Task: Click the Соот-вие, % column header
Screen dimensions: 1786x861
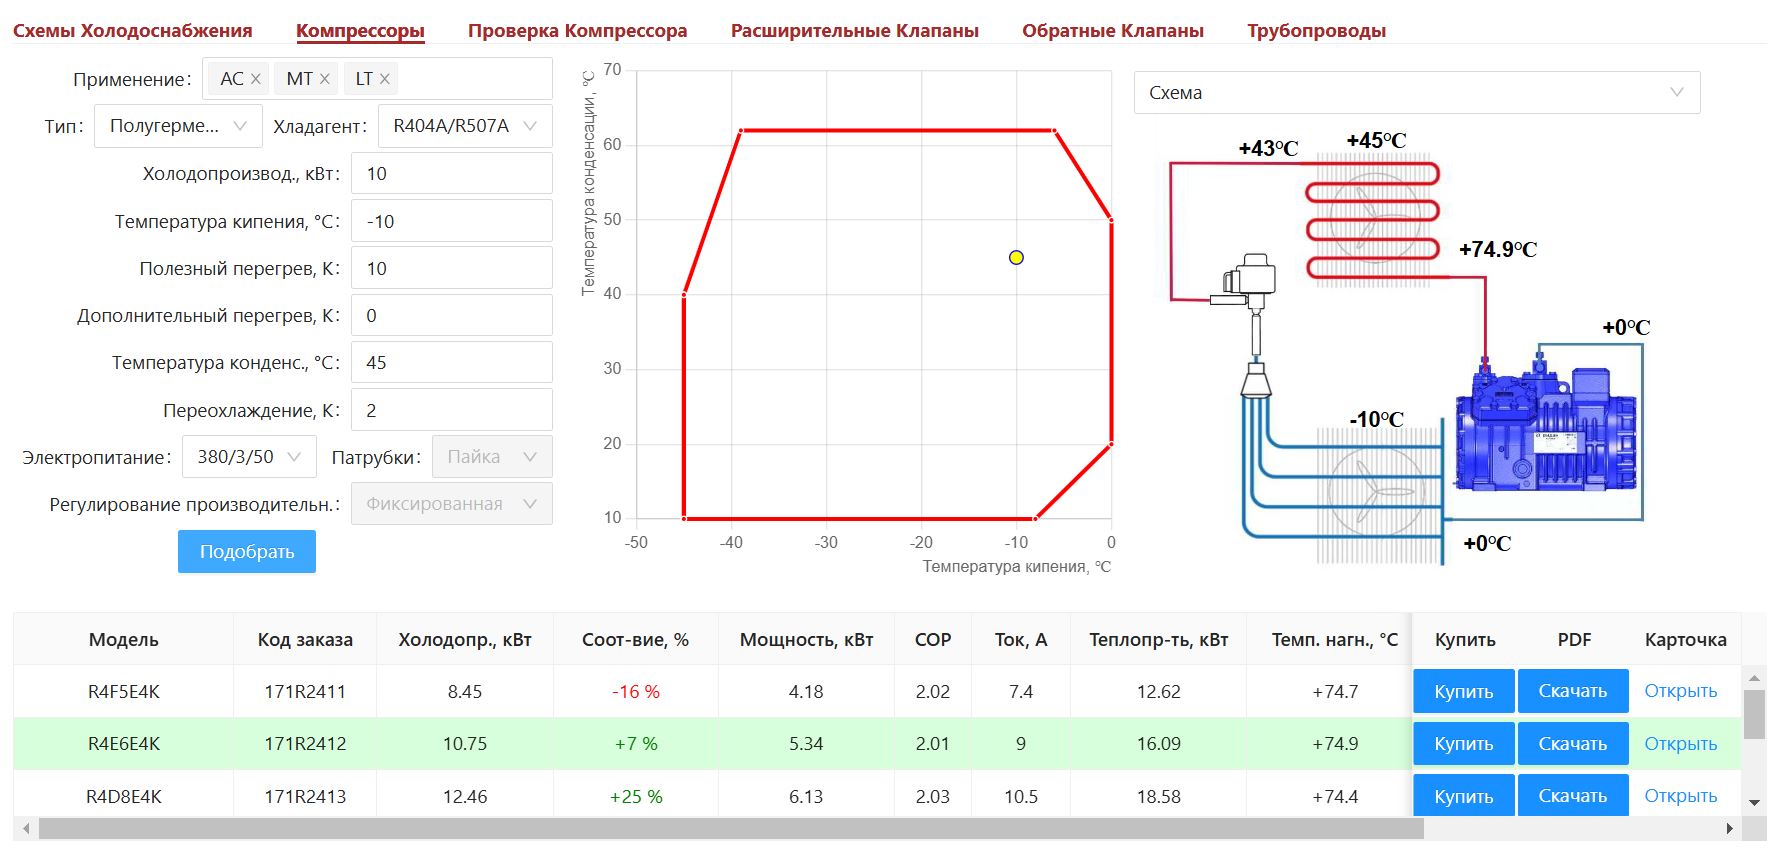Action: tap(636, 640)
